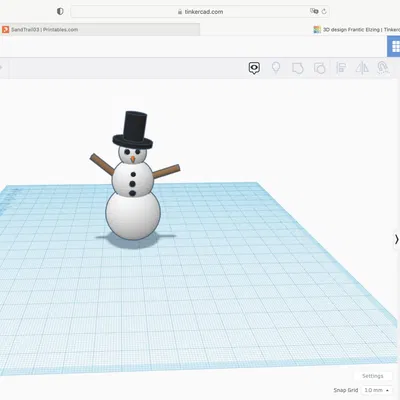The height and width of the screenshot is (400, 400).
Task: Click the Show All lightbulb icon
Action: [276, 68]
